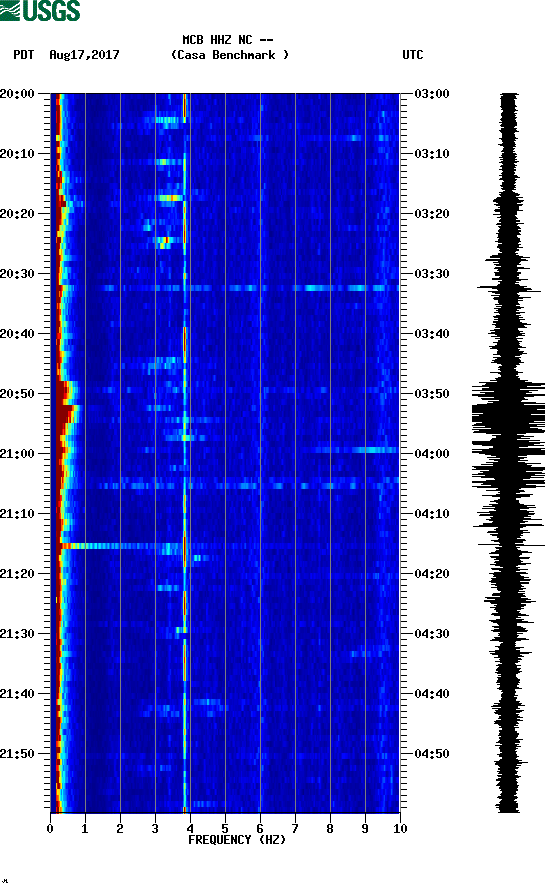Click the '20:10' PDT time label
Screen dimensions: 552x892
click(18, 154)
